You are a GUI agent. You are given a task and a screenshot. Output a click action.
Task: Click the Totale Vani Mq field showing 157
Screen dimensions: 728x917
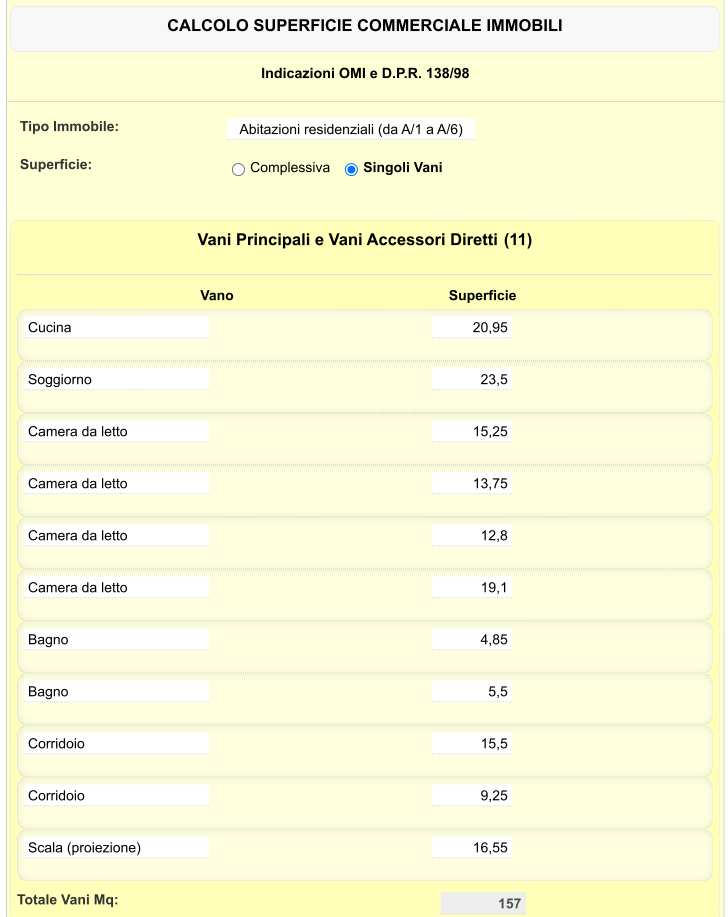click(x=483, y=903)
